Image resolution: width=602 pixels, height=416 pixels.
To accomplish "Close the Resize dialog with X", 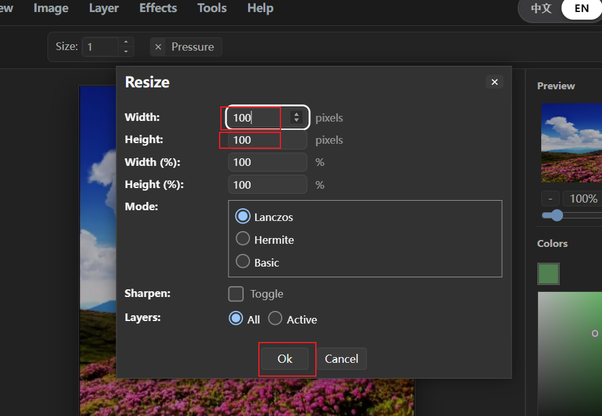I will [494, 82].
